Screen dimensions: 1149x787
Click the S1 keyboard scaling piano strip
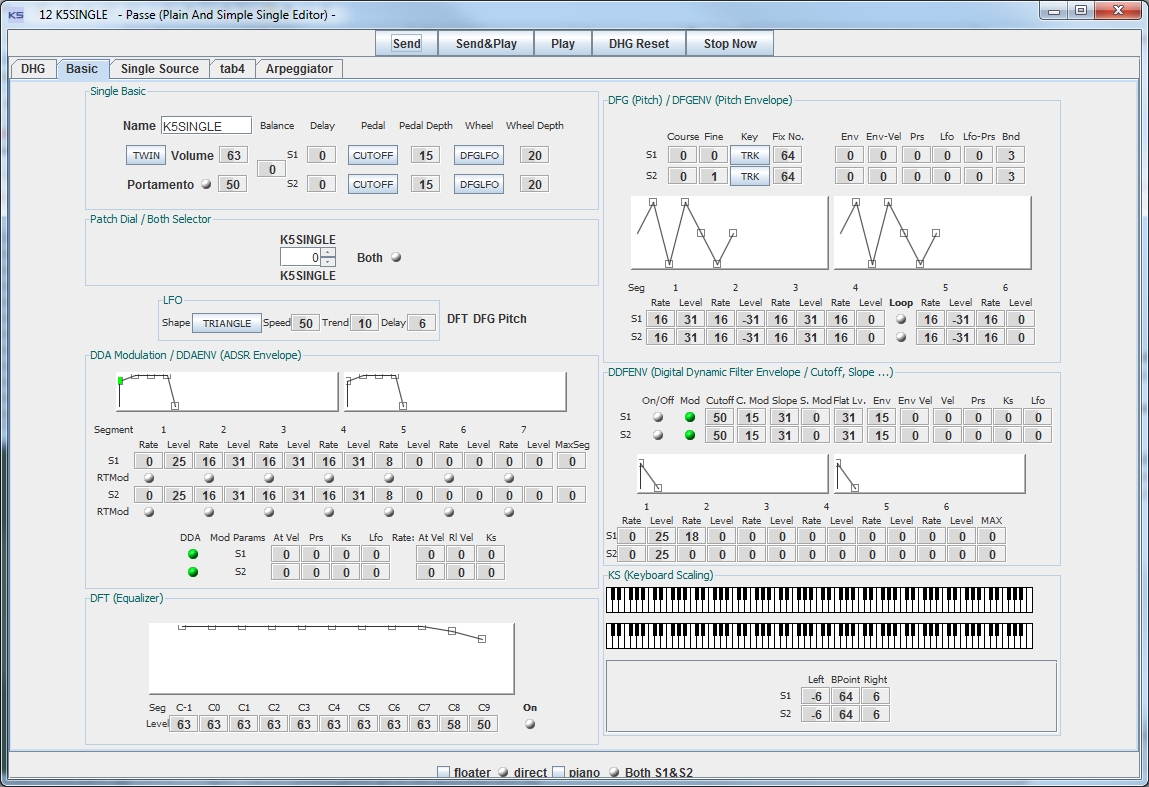819,600
